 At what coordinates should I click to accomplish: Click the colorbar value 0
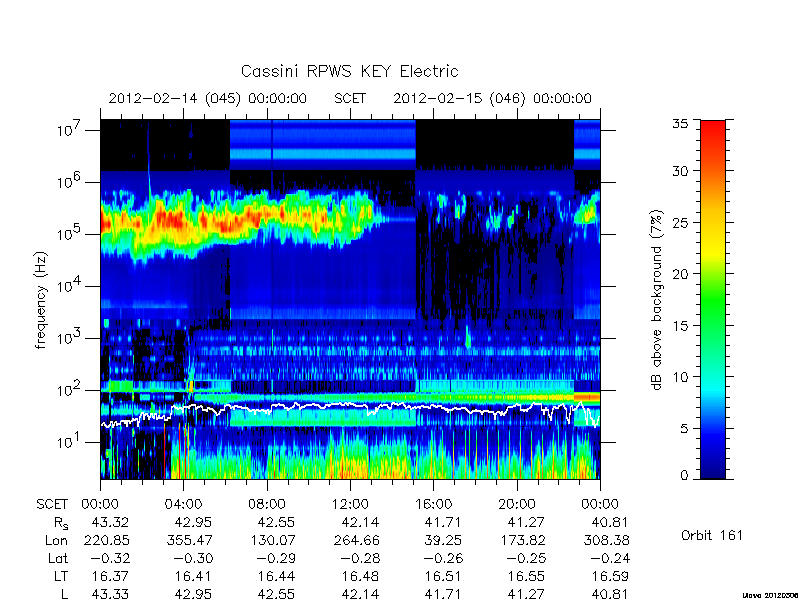pyautogui.click(x=684, y=475)
